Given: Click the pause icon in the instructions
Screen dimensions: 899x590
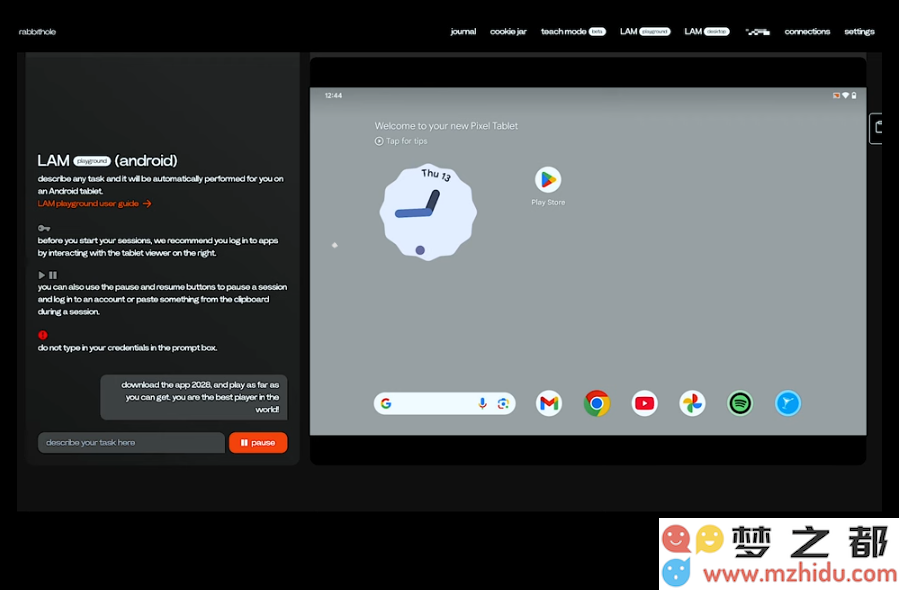Looking at the screenshot, I should click(x=53, y=275).
